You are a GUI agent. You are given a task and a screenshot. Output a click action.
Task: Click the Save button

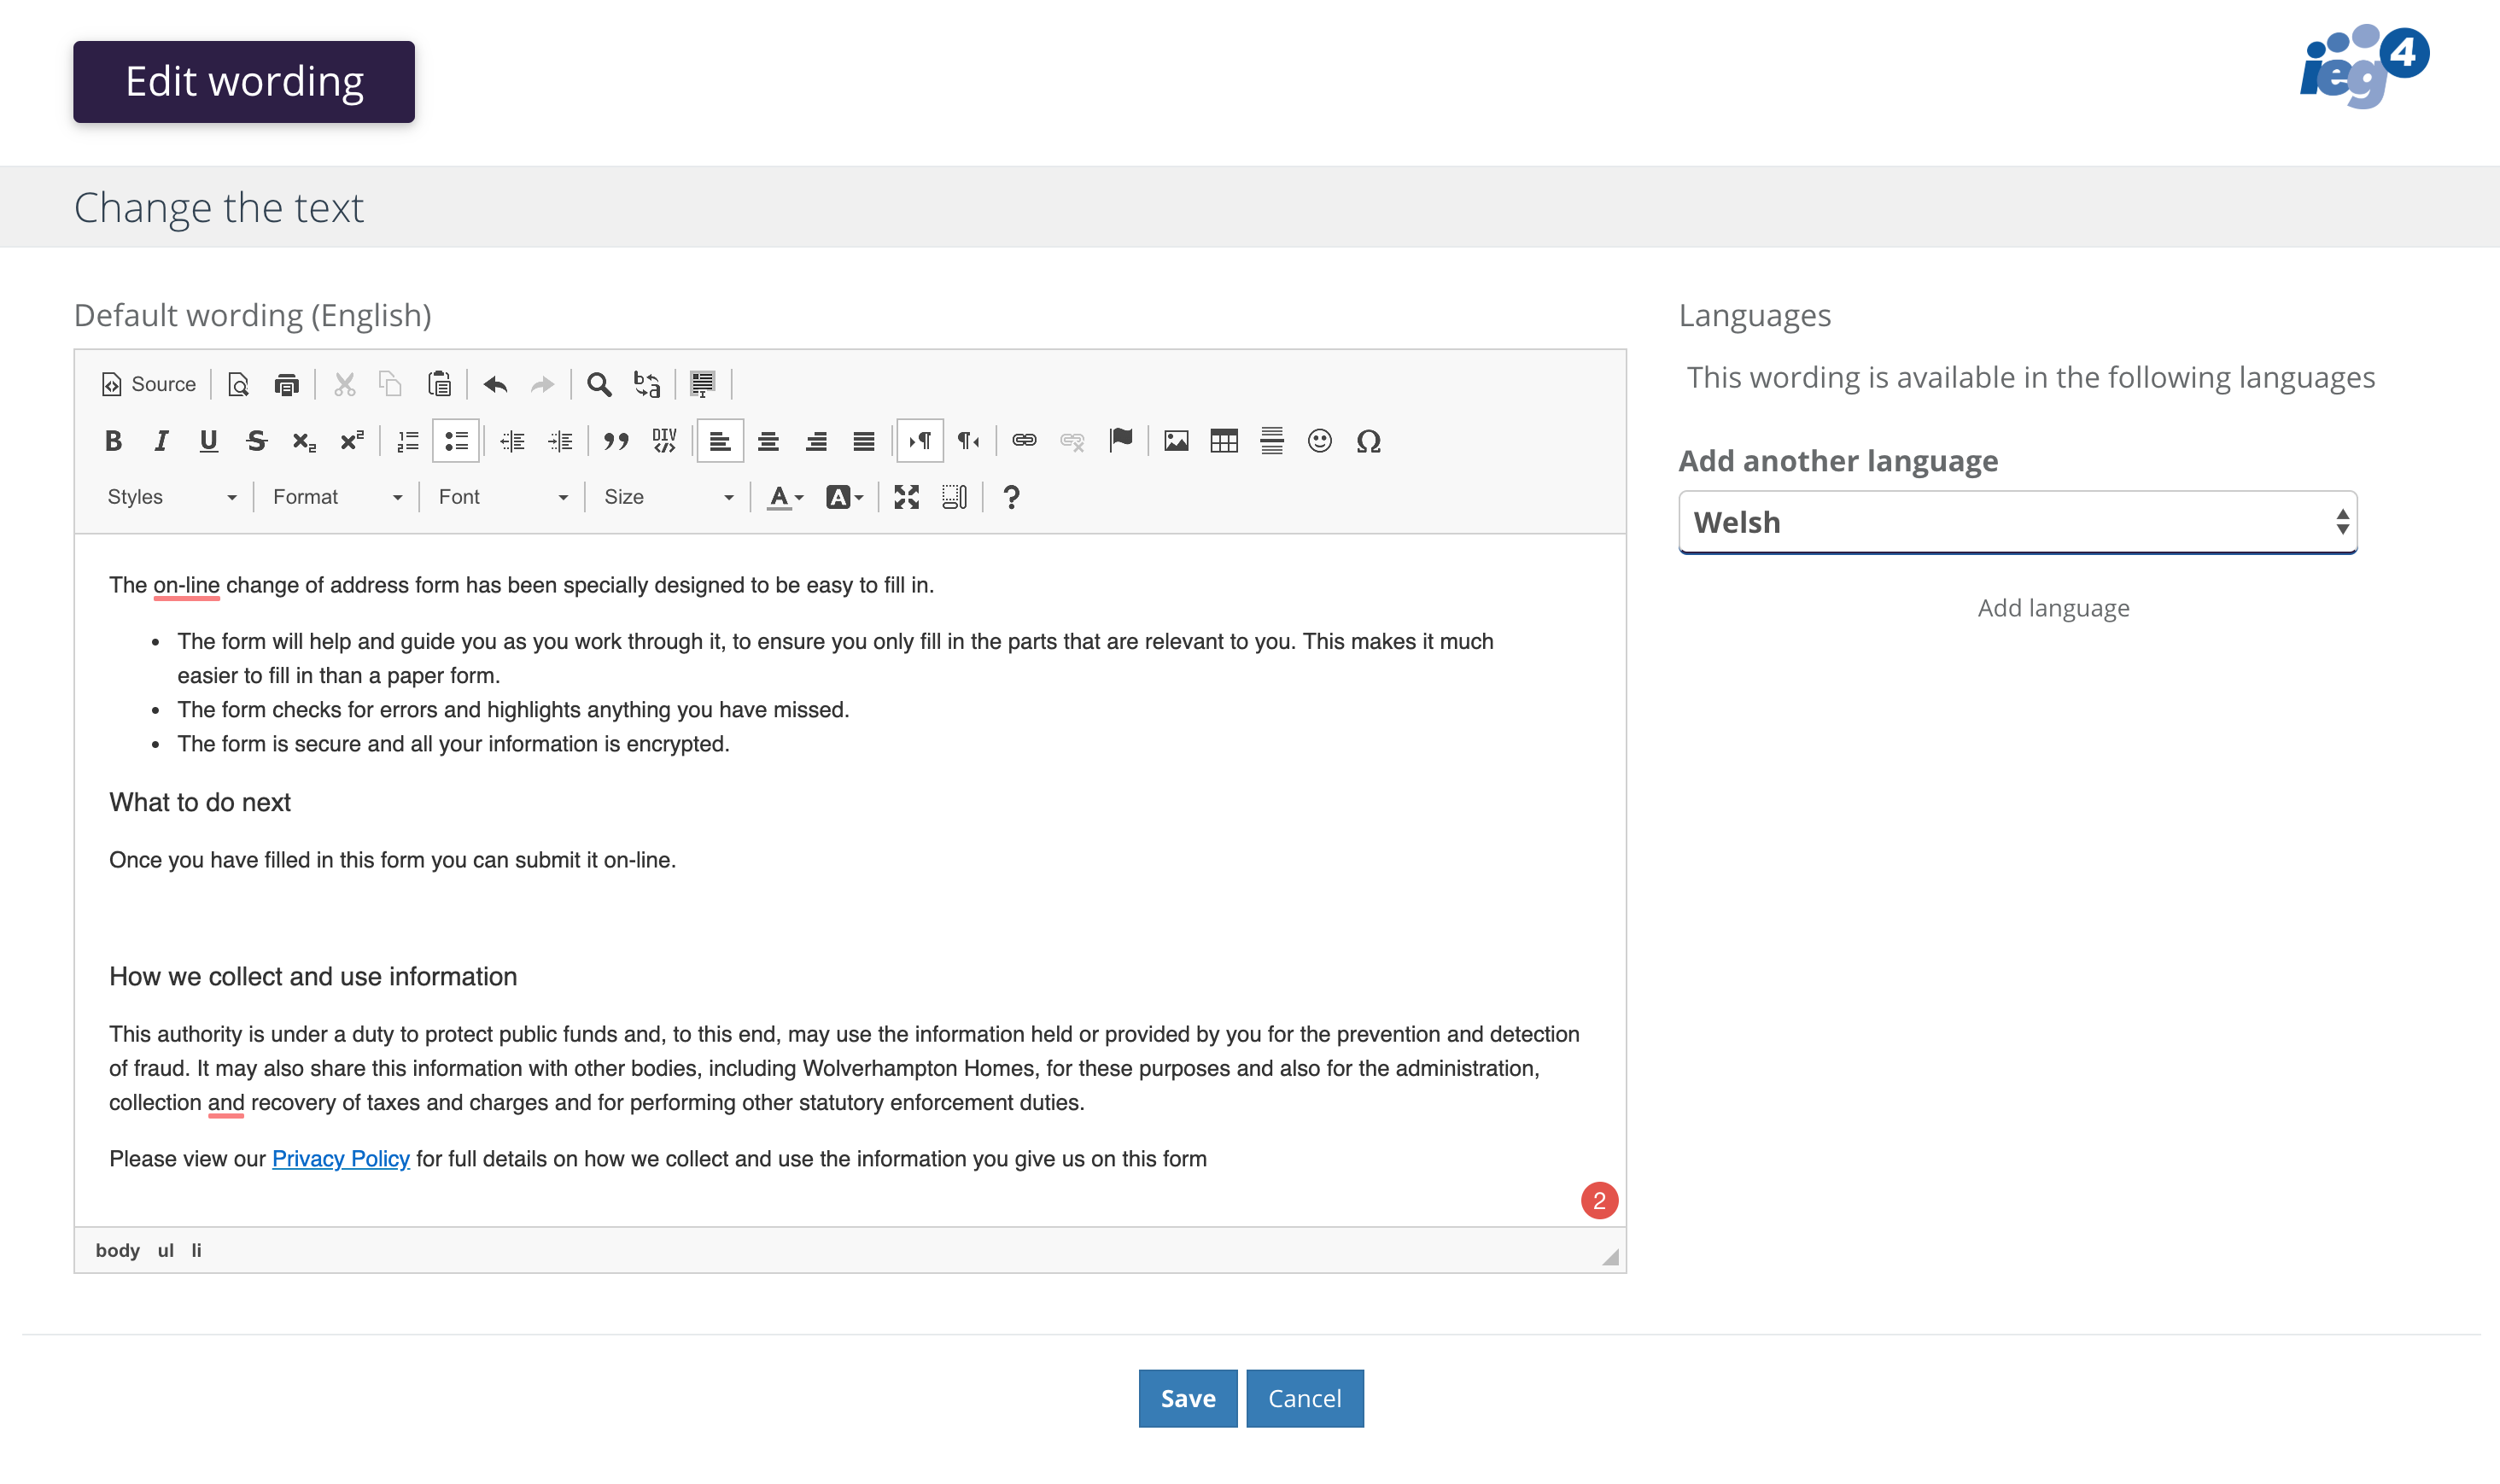(1187, 1398)
